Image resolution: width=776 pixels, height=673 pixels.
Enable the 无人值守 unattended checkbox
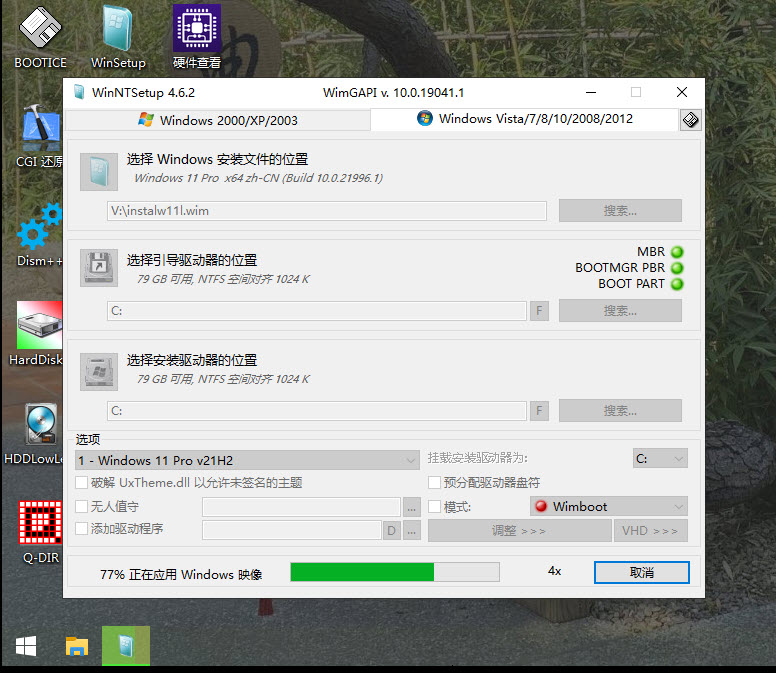tap(81, 506)
